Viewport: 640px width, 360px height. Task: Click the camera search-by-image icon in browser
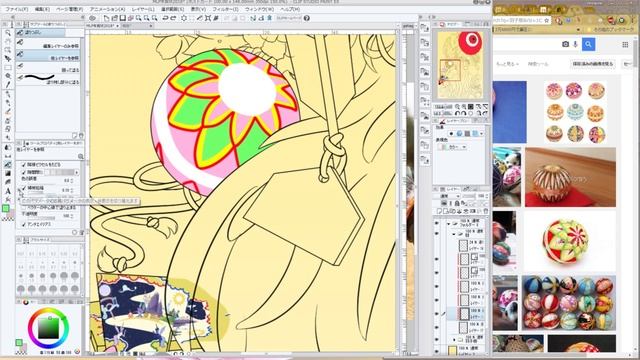coord(565,44)
